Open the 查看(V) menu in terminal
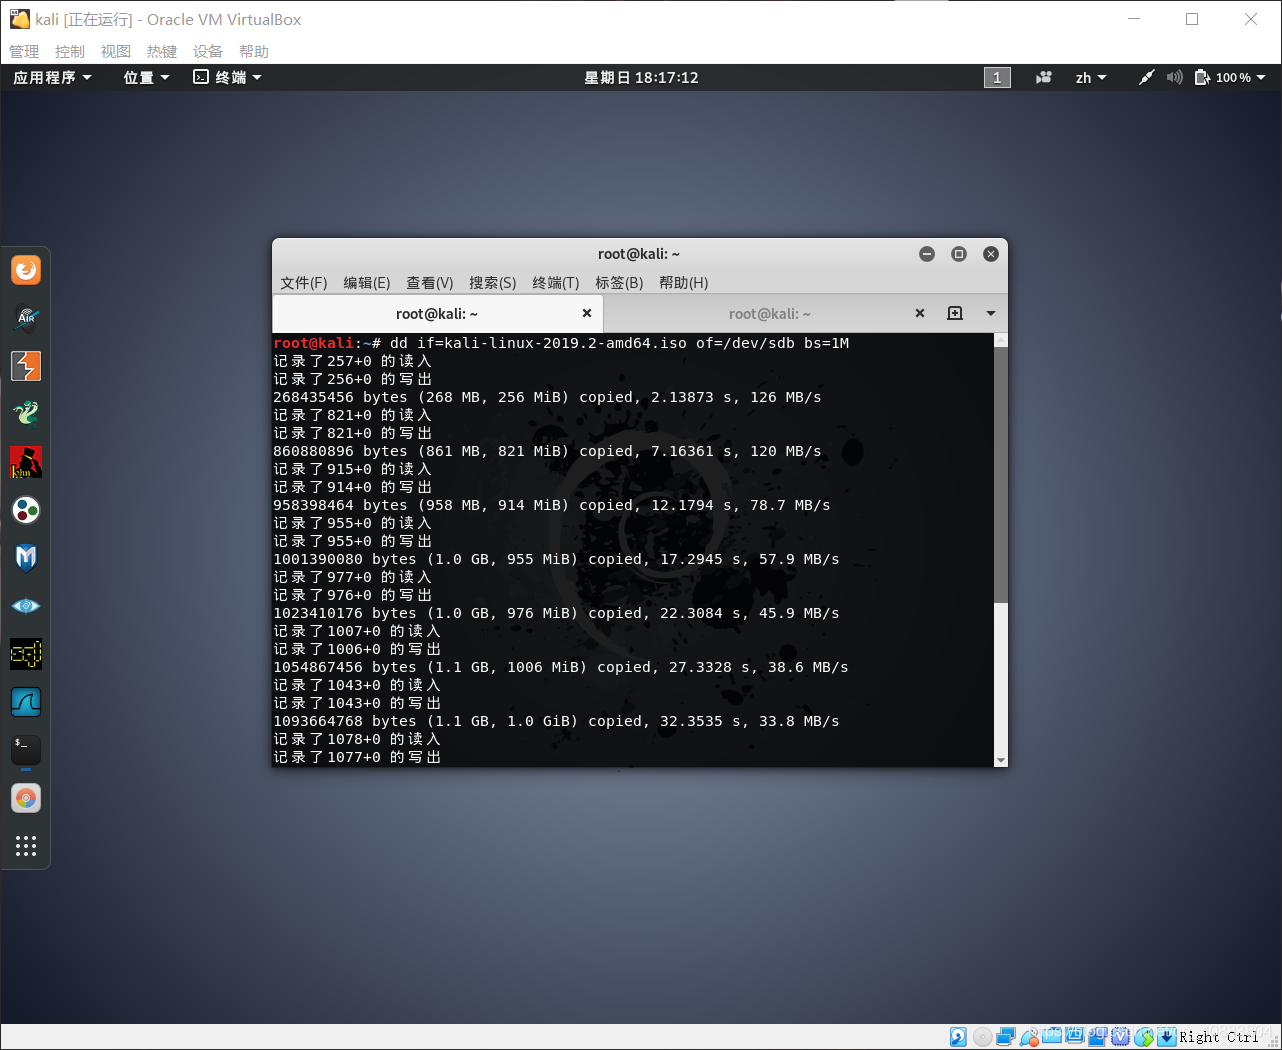The width and height of the screenshot is (1282, 1050). [430, 283]
